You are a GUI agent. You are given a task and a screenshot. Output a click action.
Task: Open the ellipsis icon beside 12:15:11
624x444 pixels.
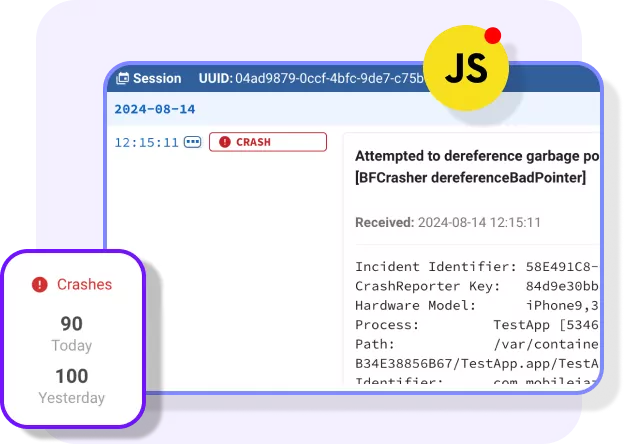tap(193, 142)
